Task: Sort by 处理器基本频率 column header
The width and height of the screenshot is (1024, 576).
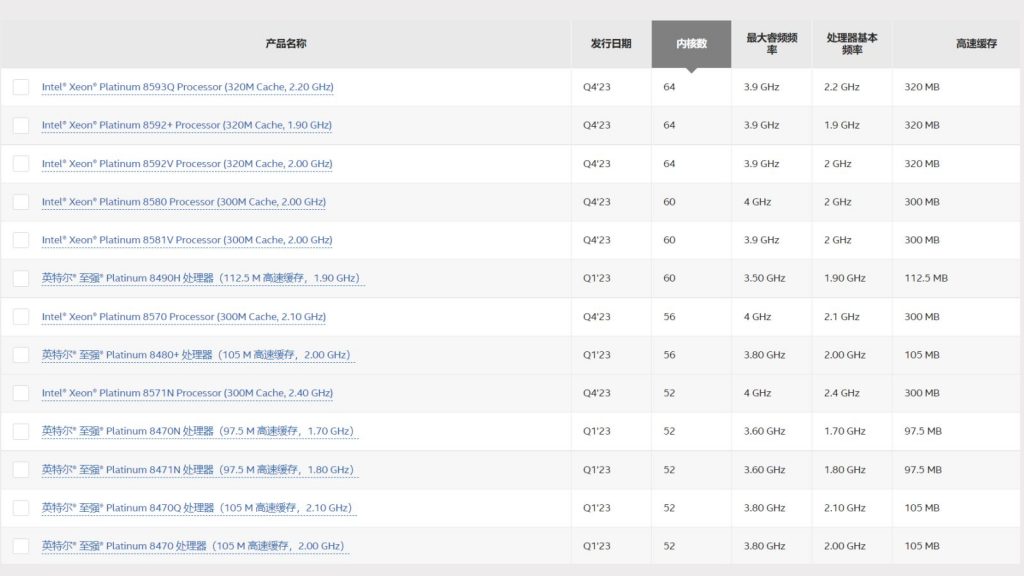Action: click(852, 44)
